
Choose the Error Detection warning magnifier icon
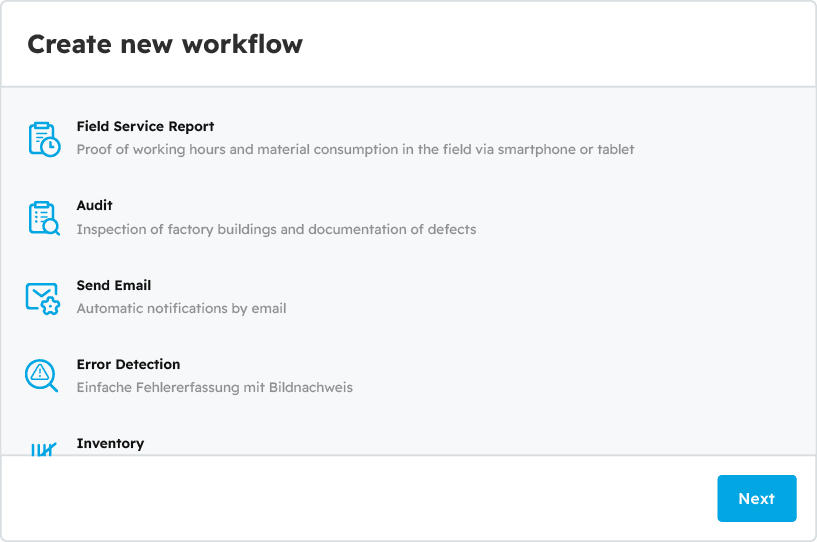(x=42, y=375)
